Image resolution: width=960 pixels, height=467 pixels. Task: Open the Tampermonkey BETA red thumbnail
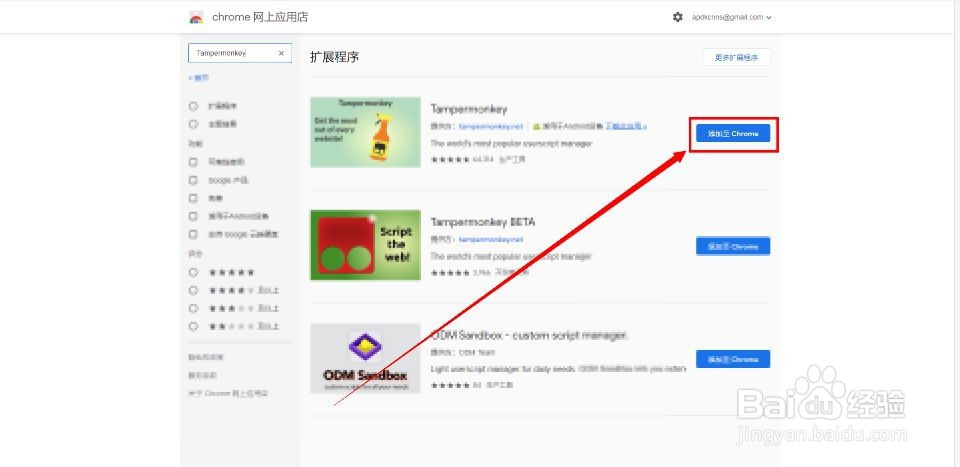(366, 245)
